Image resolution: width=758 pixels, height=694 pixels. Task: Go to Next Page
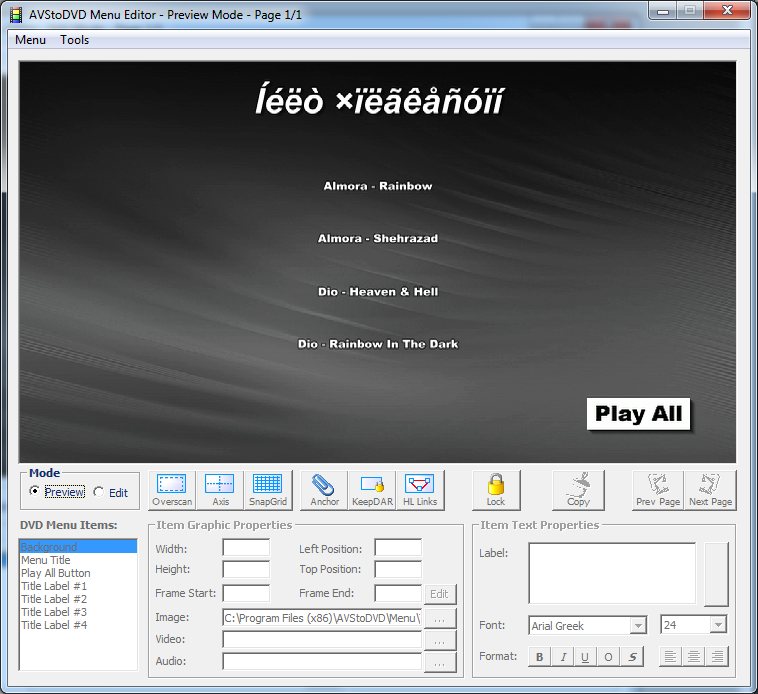[710, 490]
